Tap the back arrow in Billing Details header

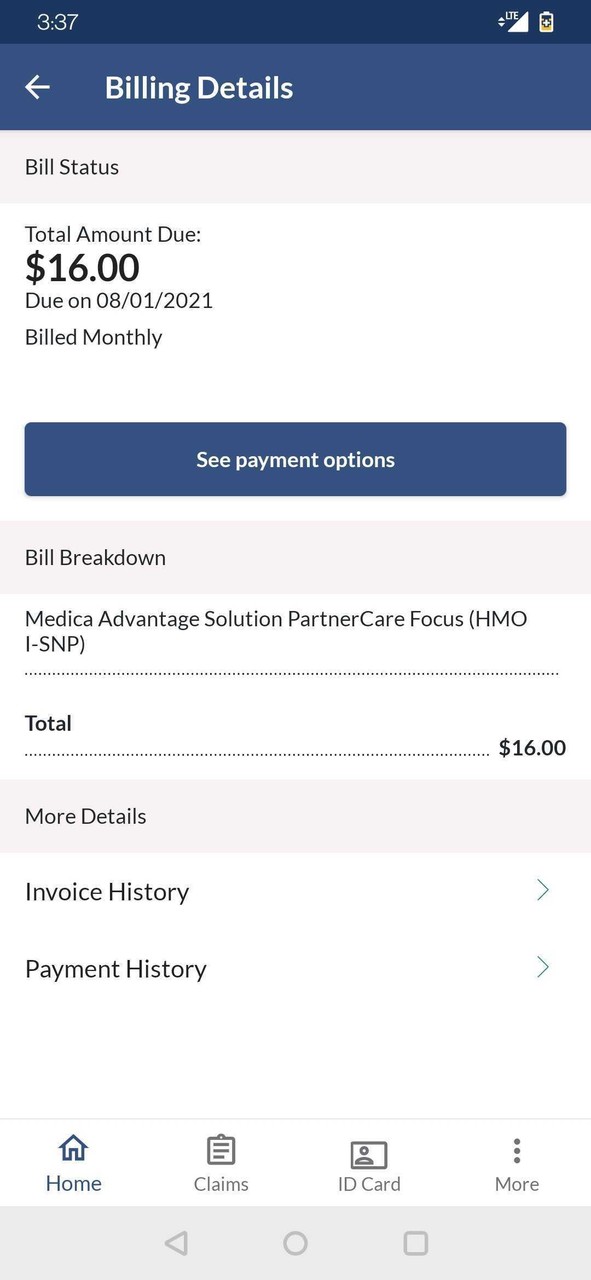(37, 87)
